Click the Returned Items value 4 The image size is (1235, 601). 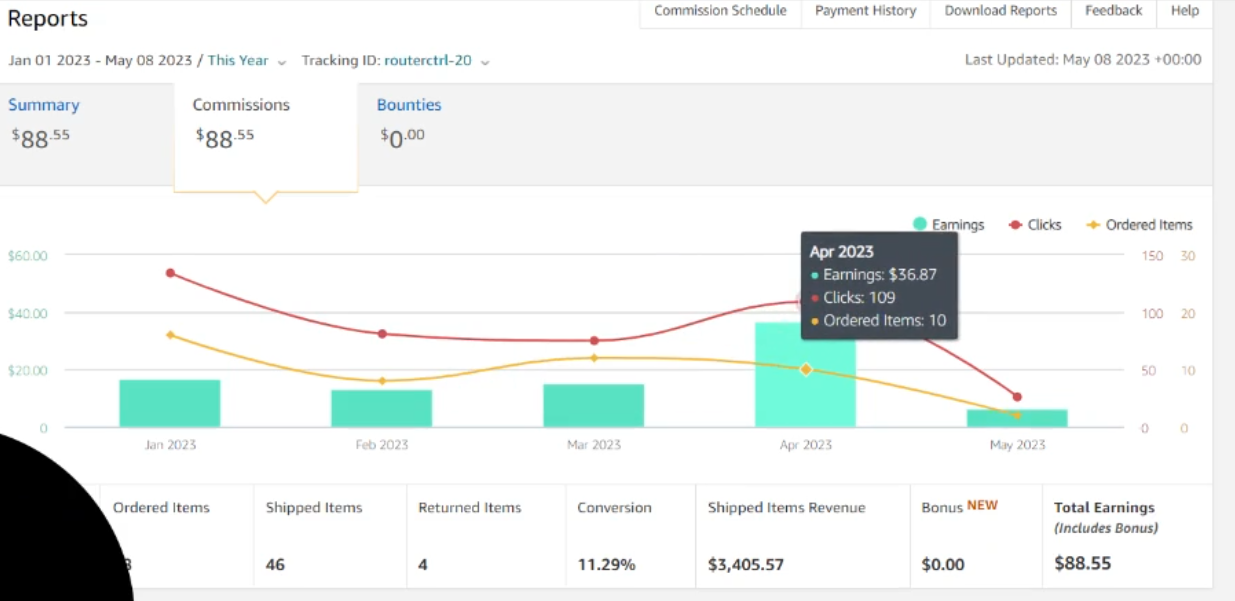pyautogui.click(x=423, y=565)
